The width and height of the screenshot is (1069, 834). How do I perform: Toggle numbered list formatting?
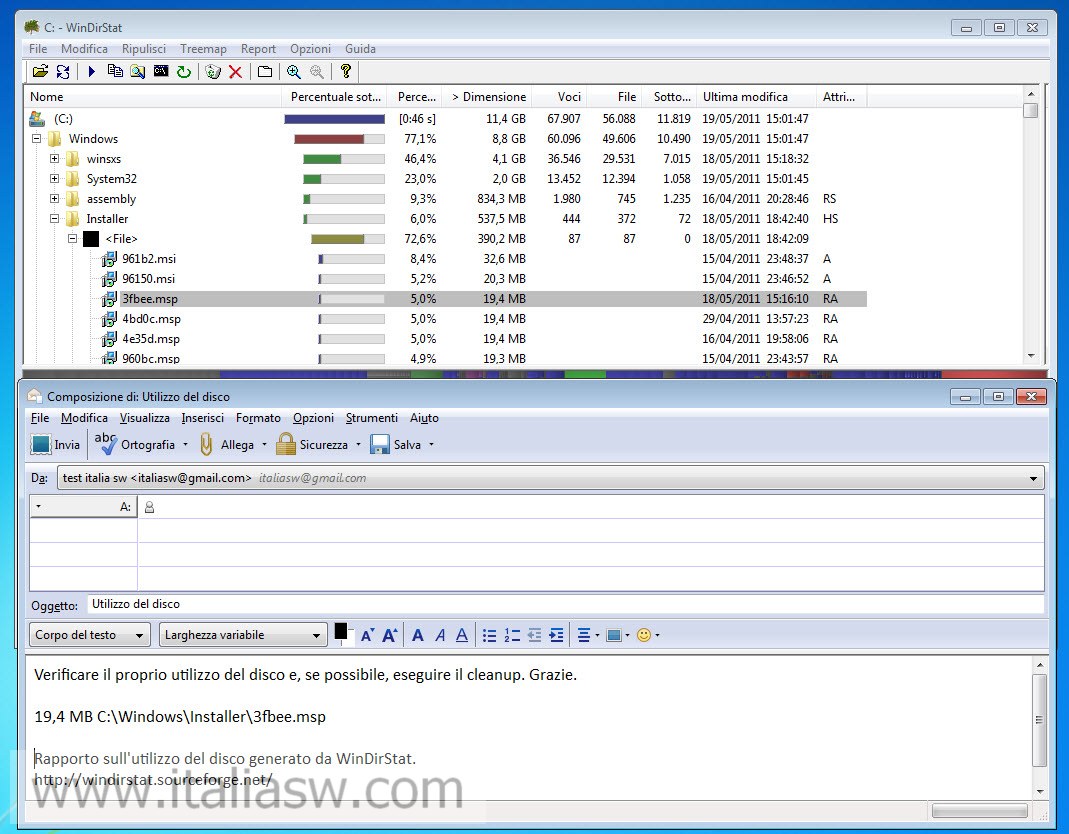(512, 636)
